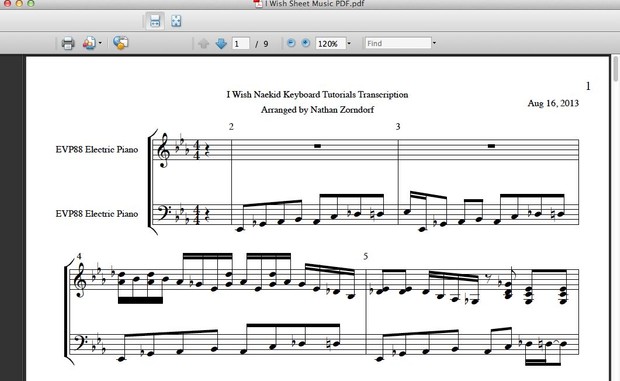
Task: Click the collaborate/comment globe icon
Action: tap(121, 43)
